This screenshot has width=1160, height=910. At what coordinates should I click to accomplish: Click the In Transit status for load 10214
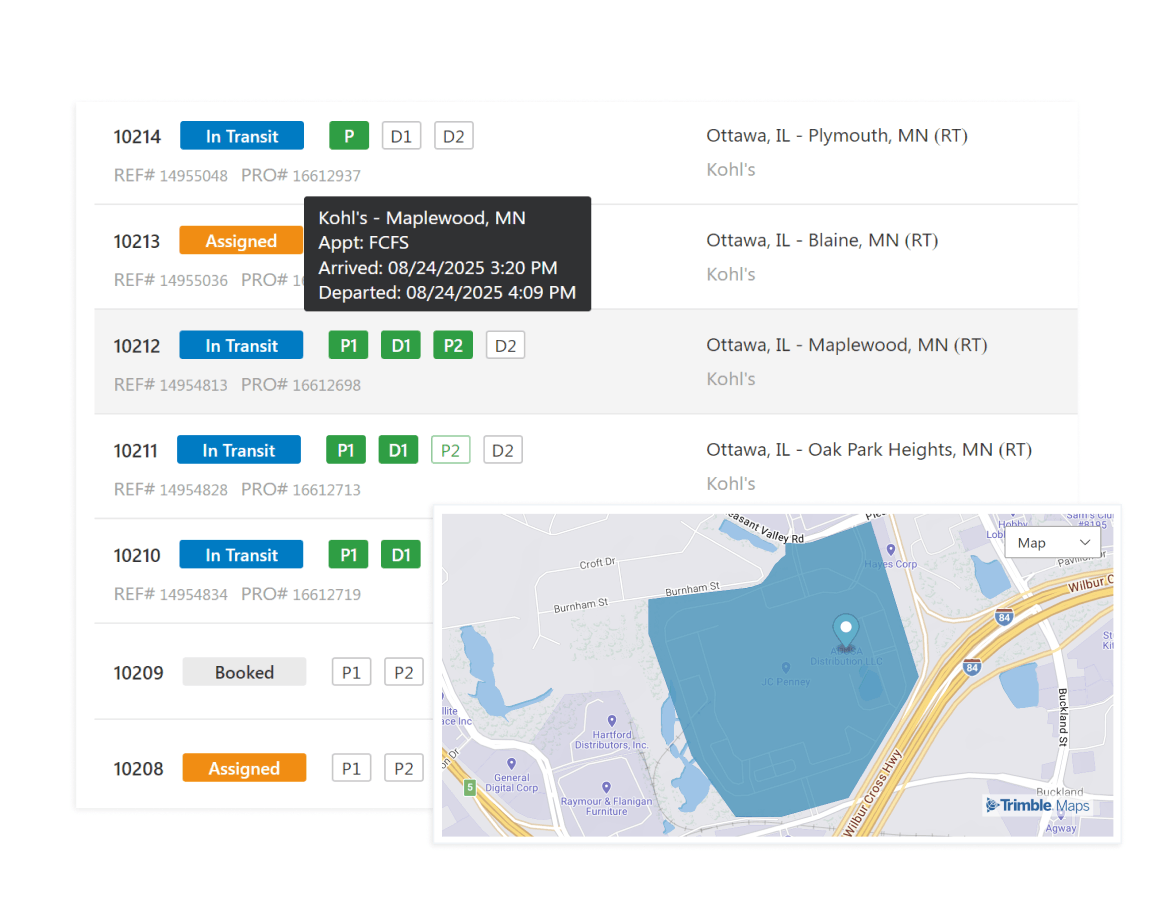point(242,136)
